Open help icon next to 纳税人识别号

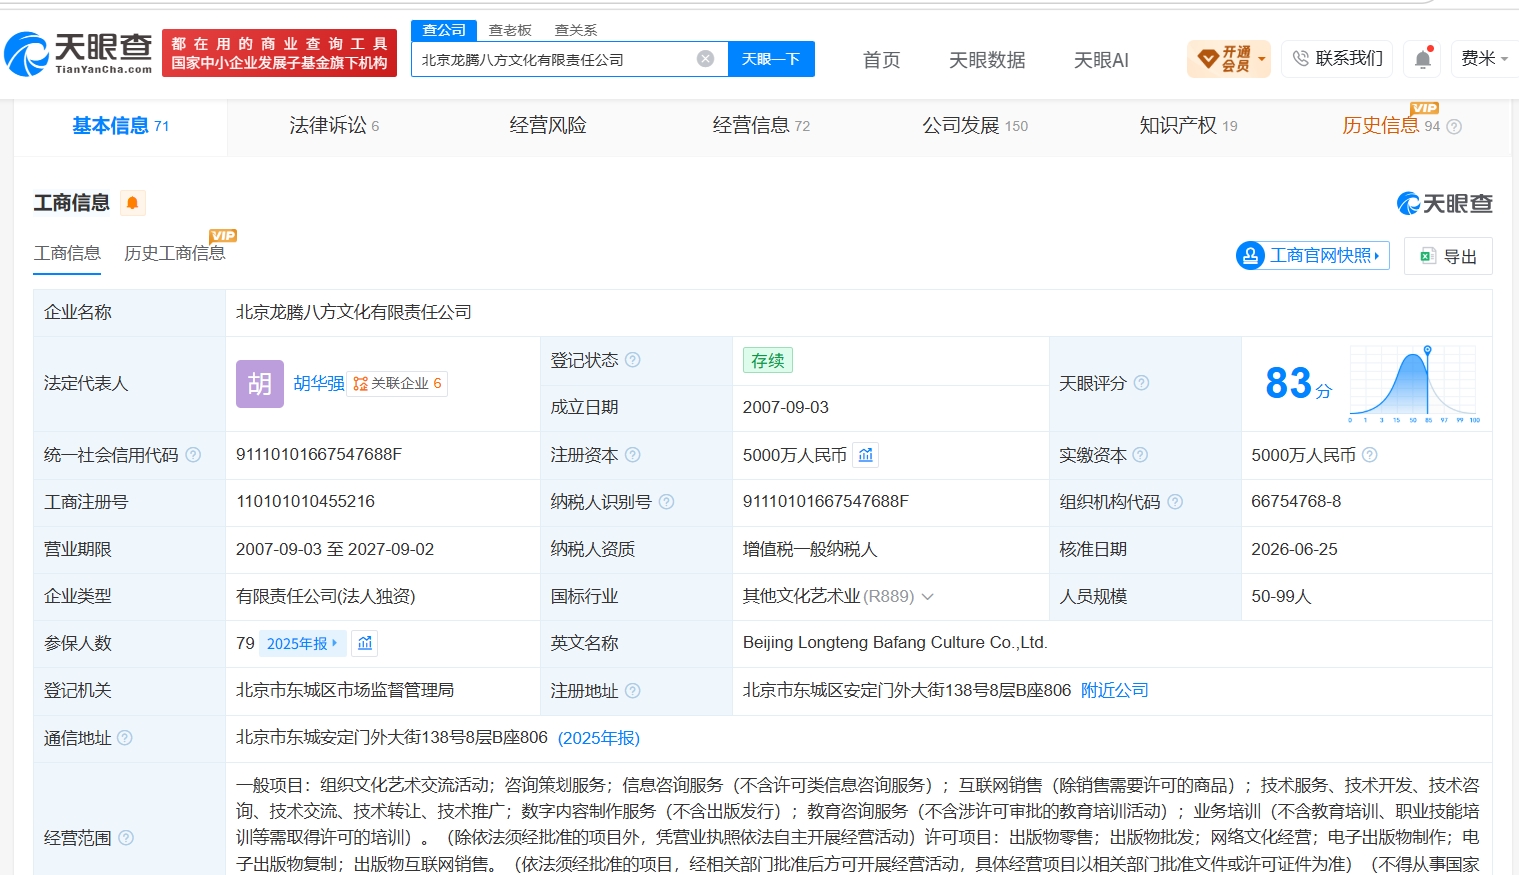(x=667, y=502)
